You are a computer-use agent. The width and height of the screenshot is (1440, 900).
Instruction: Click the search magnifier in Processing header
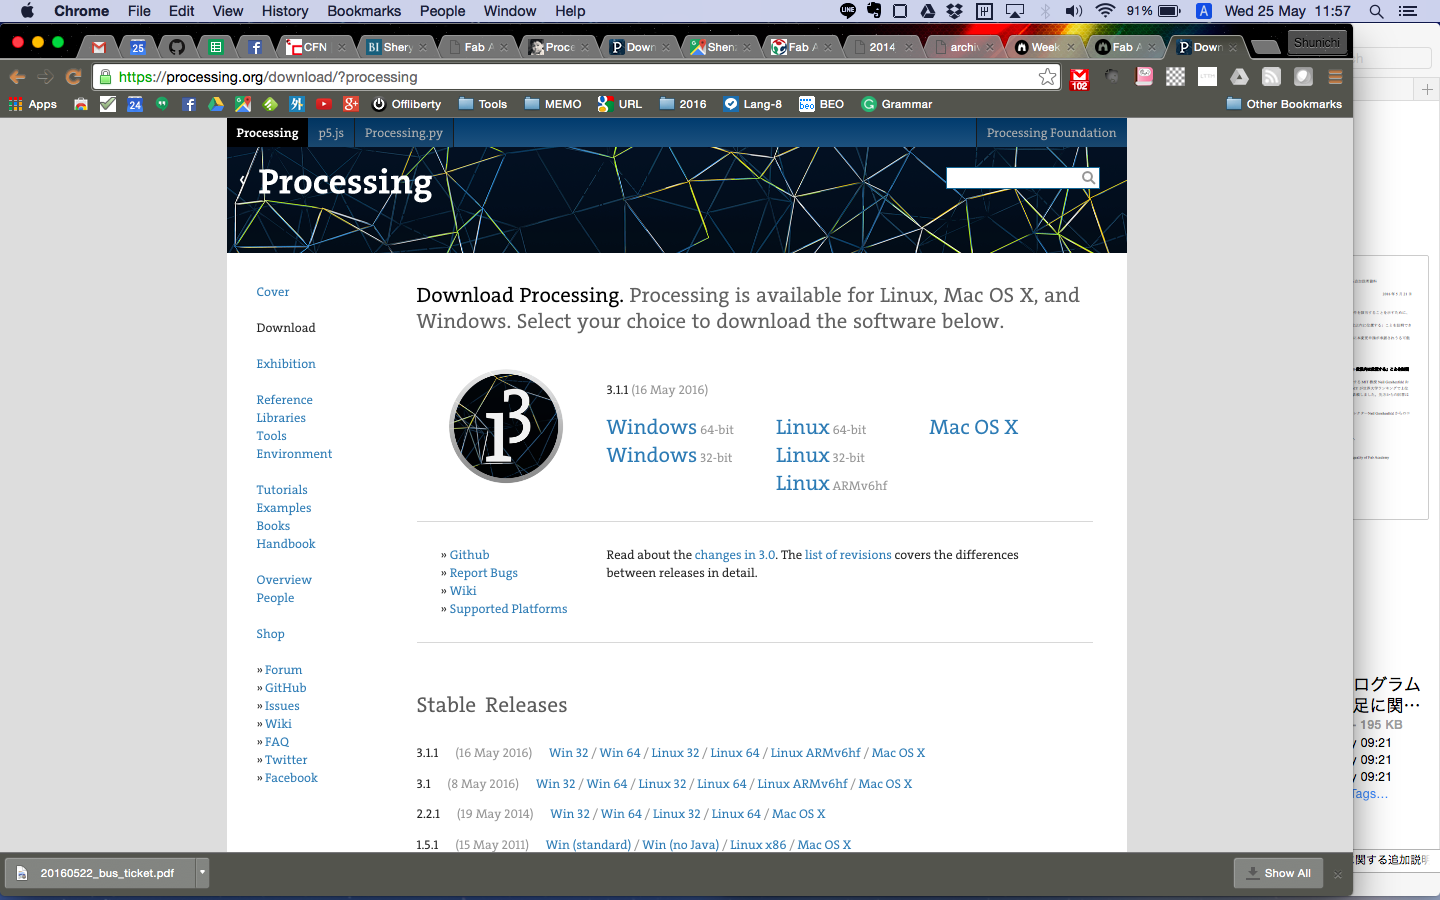[x=1088, y=178]
